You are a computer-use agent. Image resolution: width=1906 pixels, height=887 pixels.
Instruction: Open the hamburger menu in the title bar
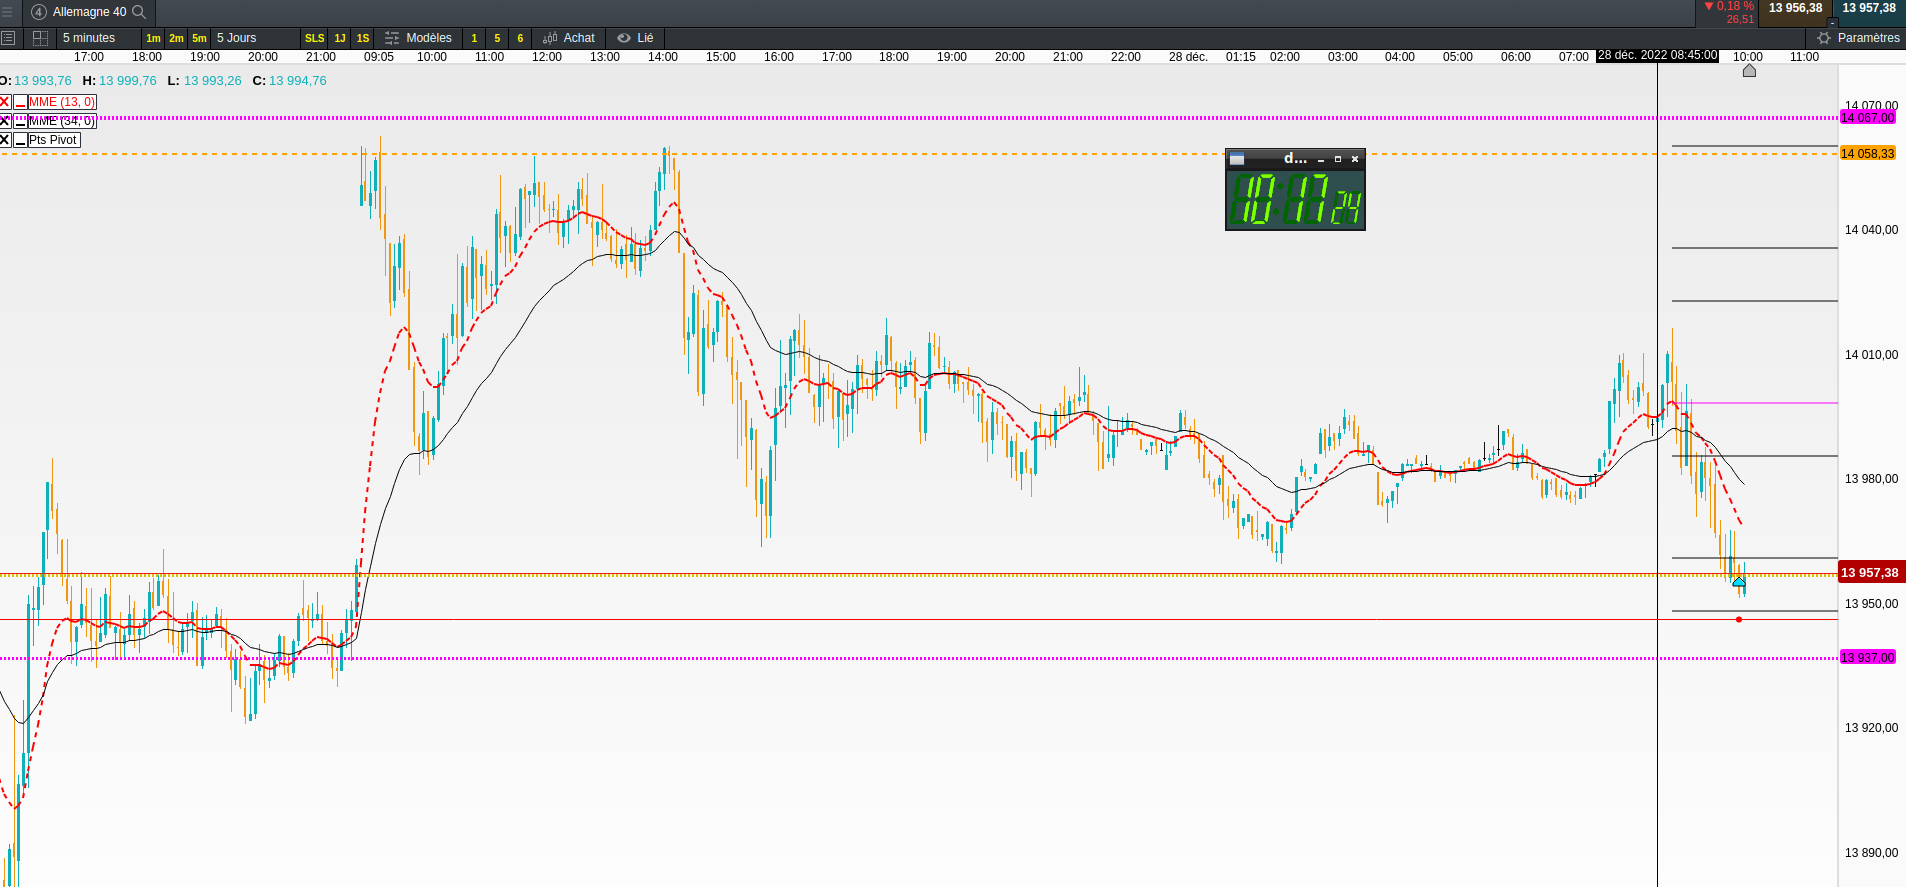point(7,12)
